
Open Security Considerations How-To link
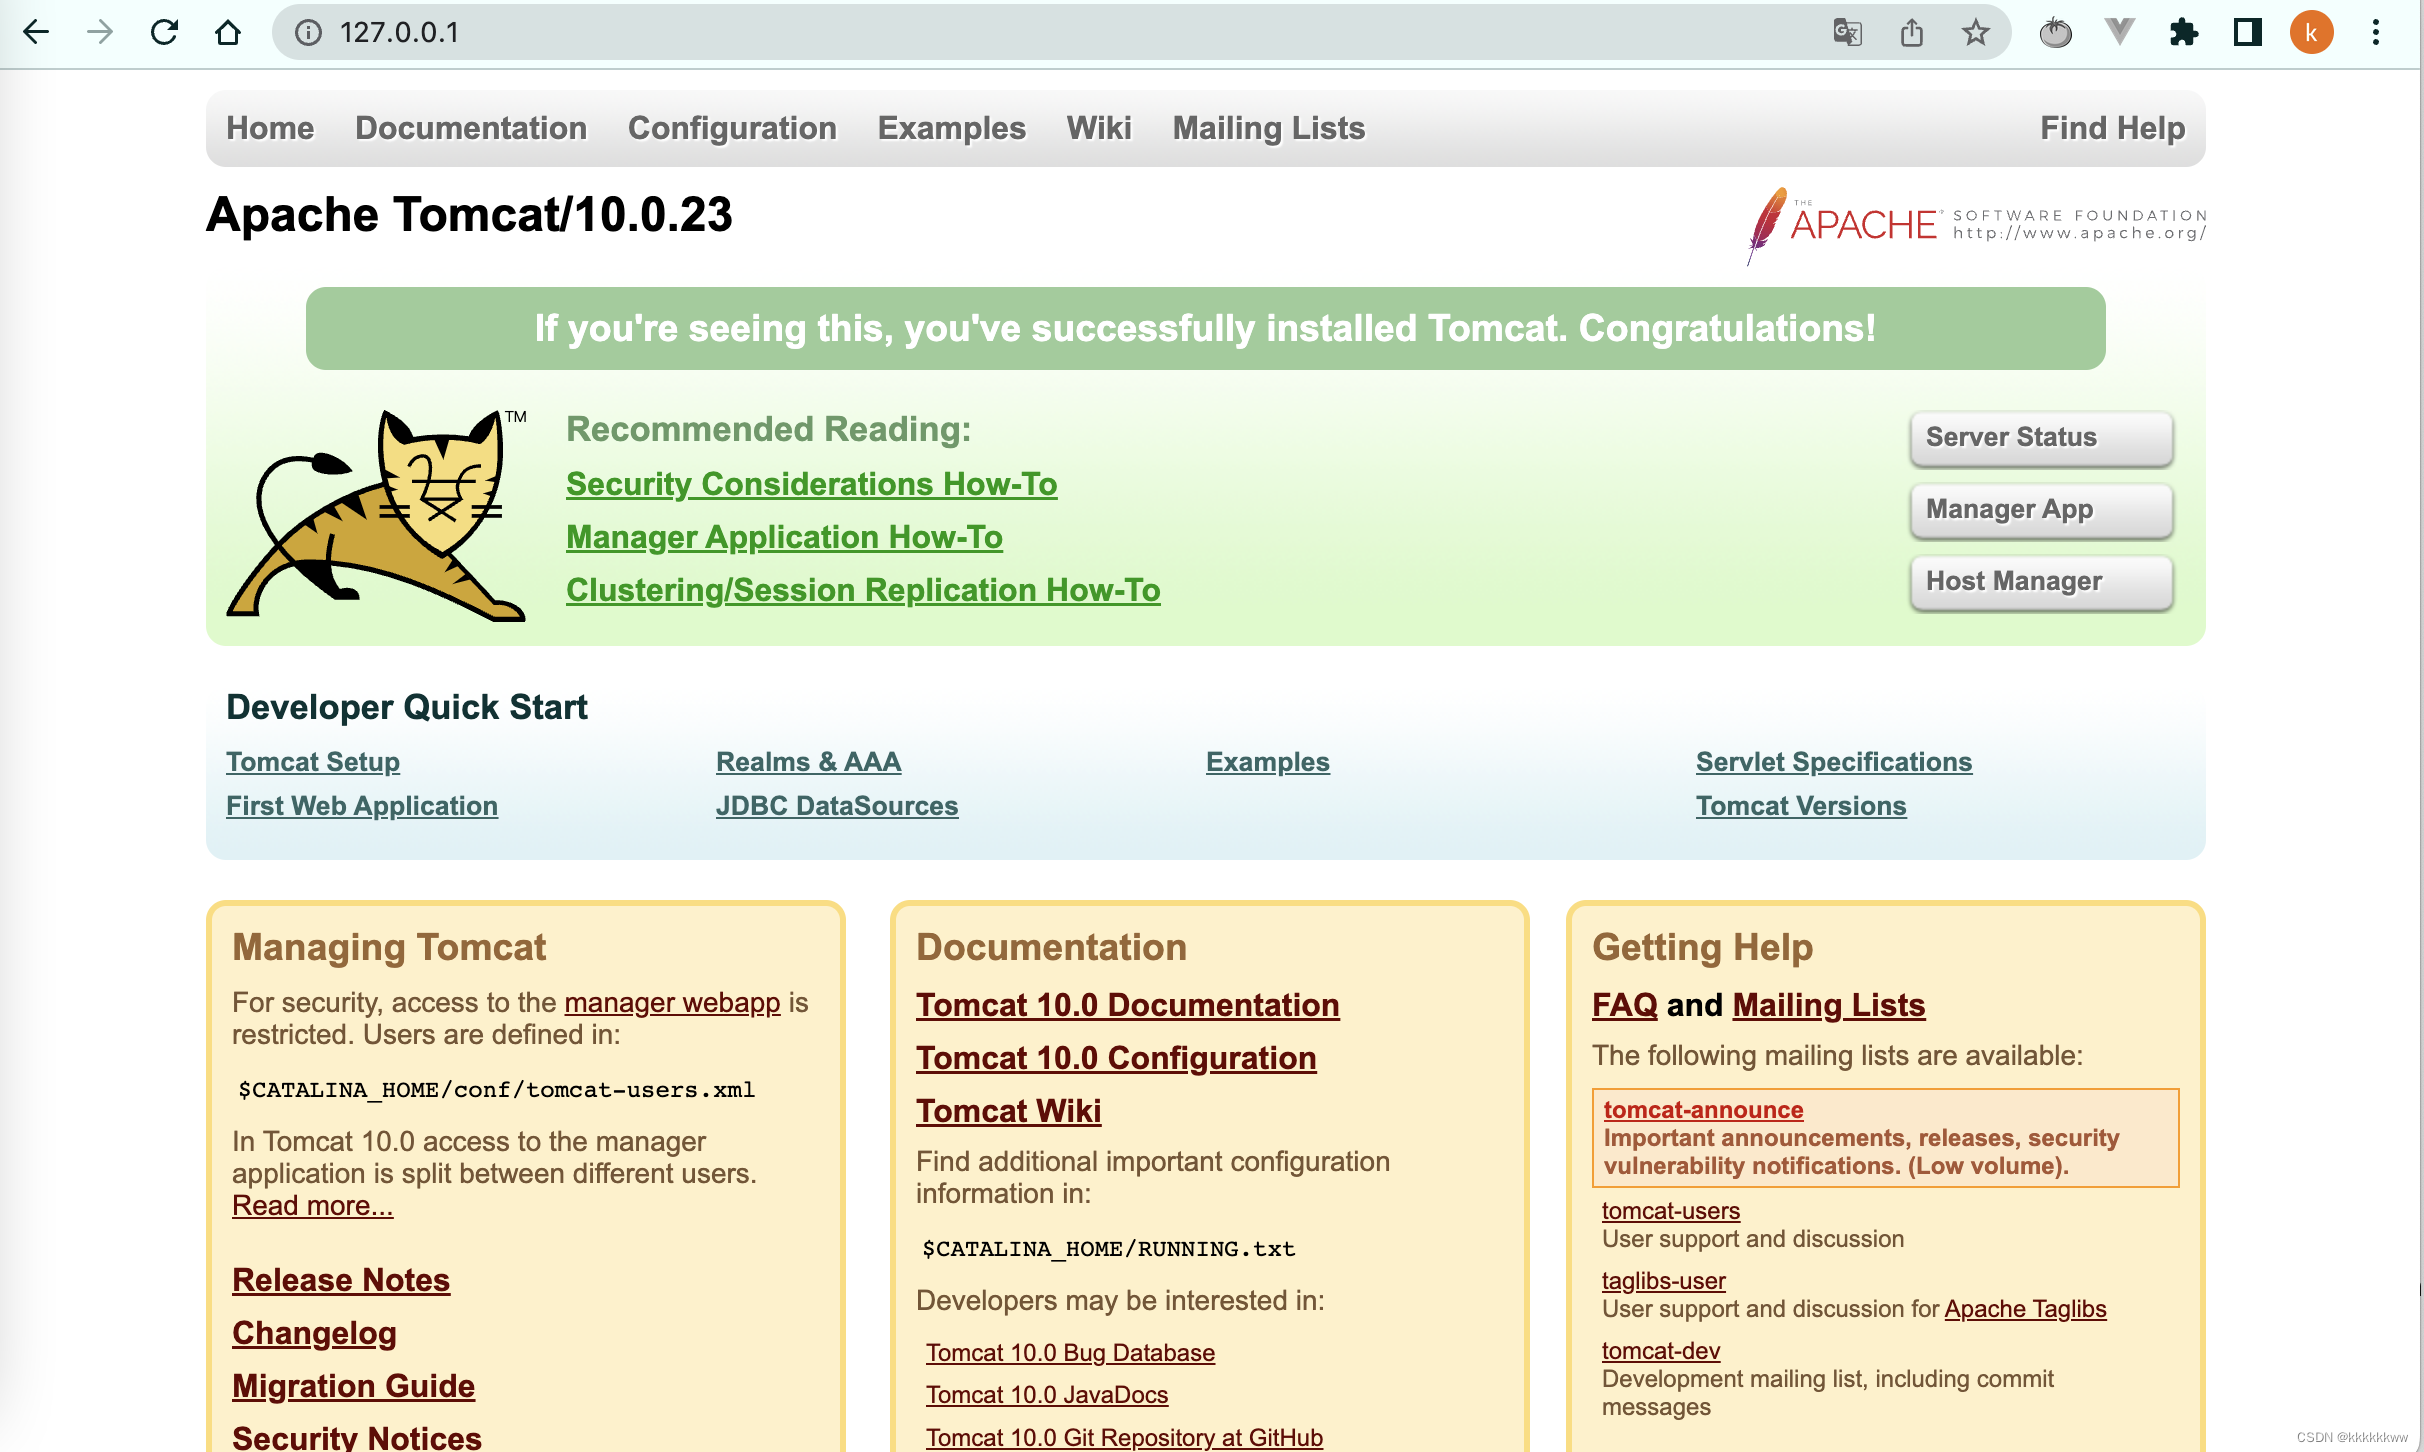click(x=812, y=484)
